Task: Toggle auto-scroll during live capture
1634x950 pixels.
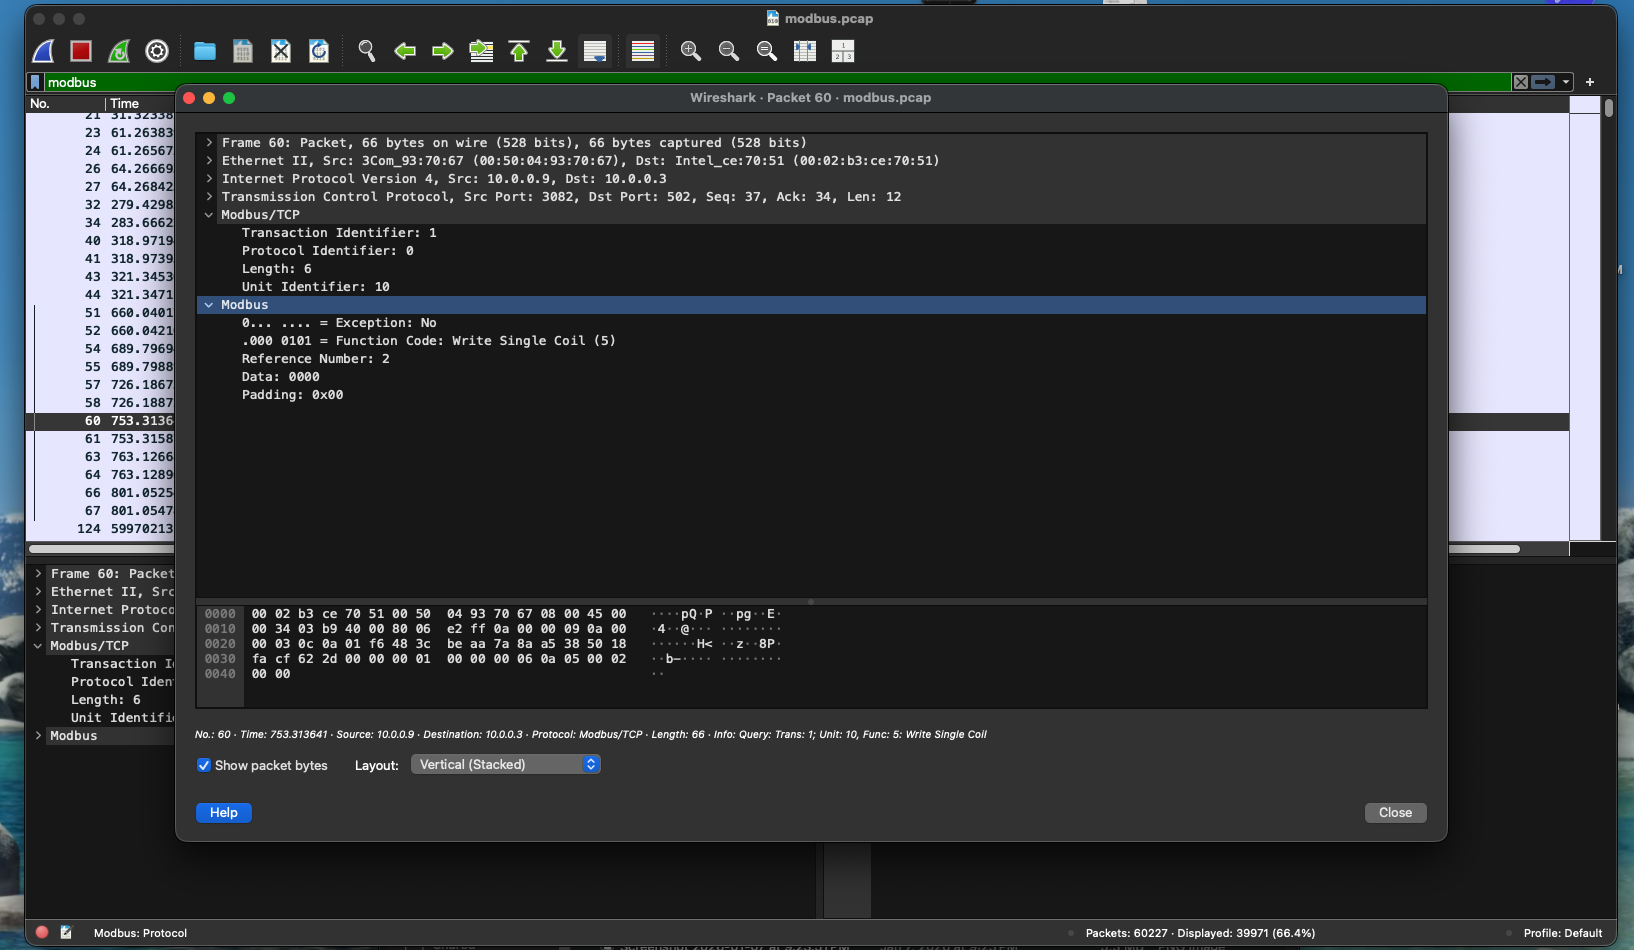Action: 595,51
